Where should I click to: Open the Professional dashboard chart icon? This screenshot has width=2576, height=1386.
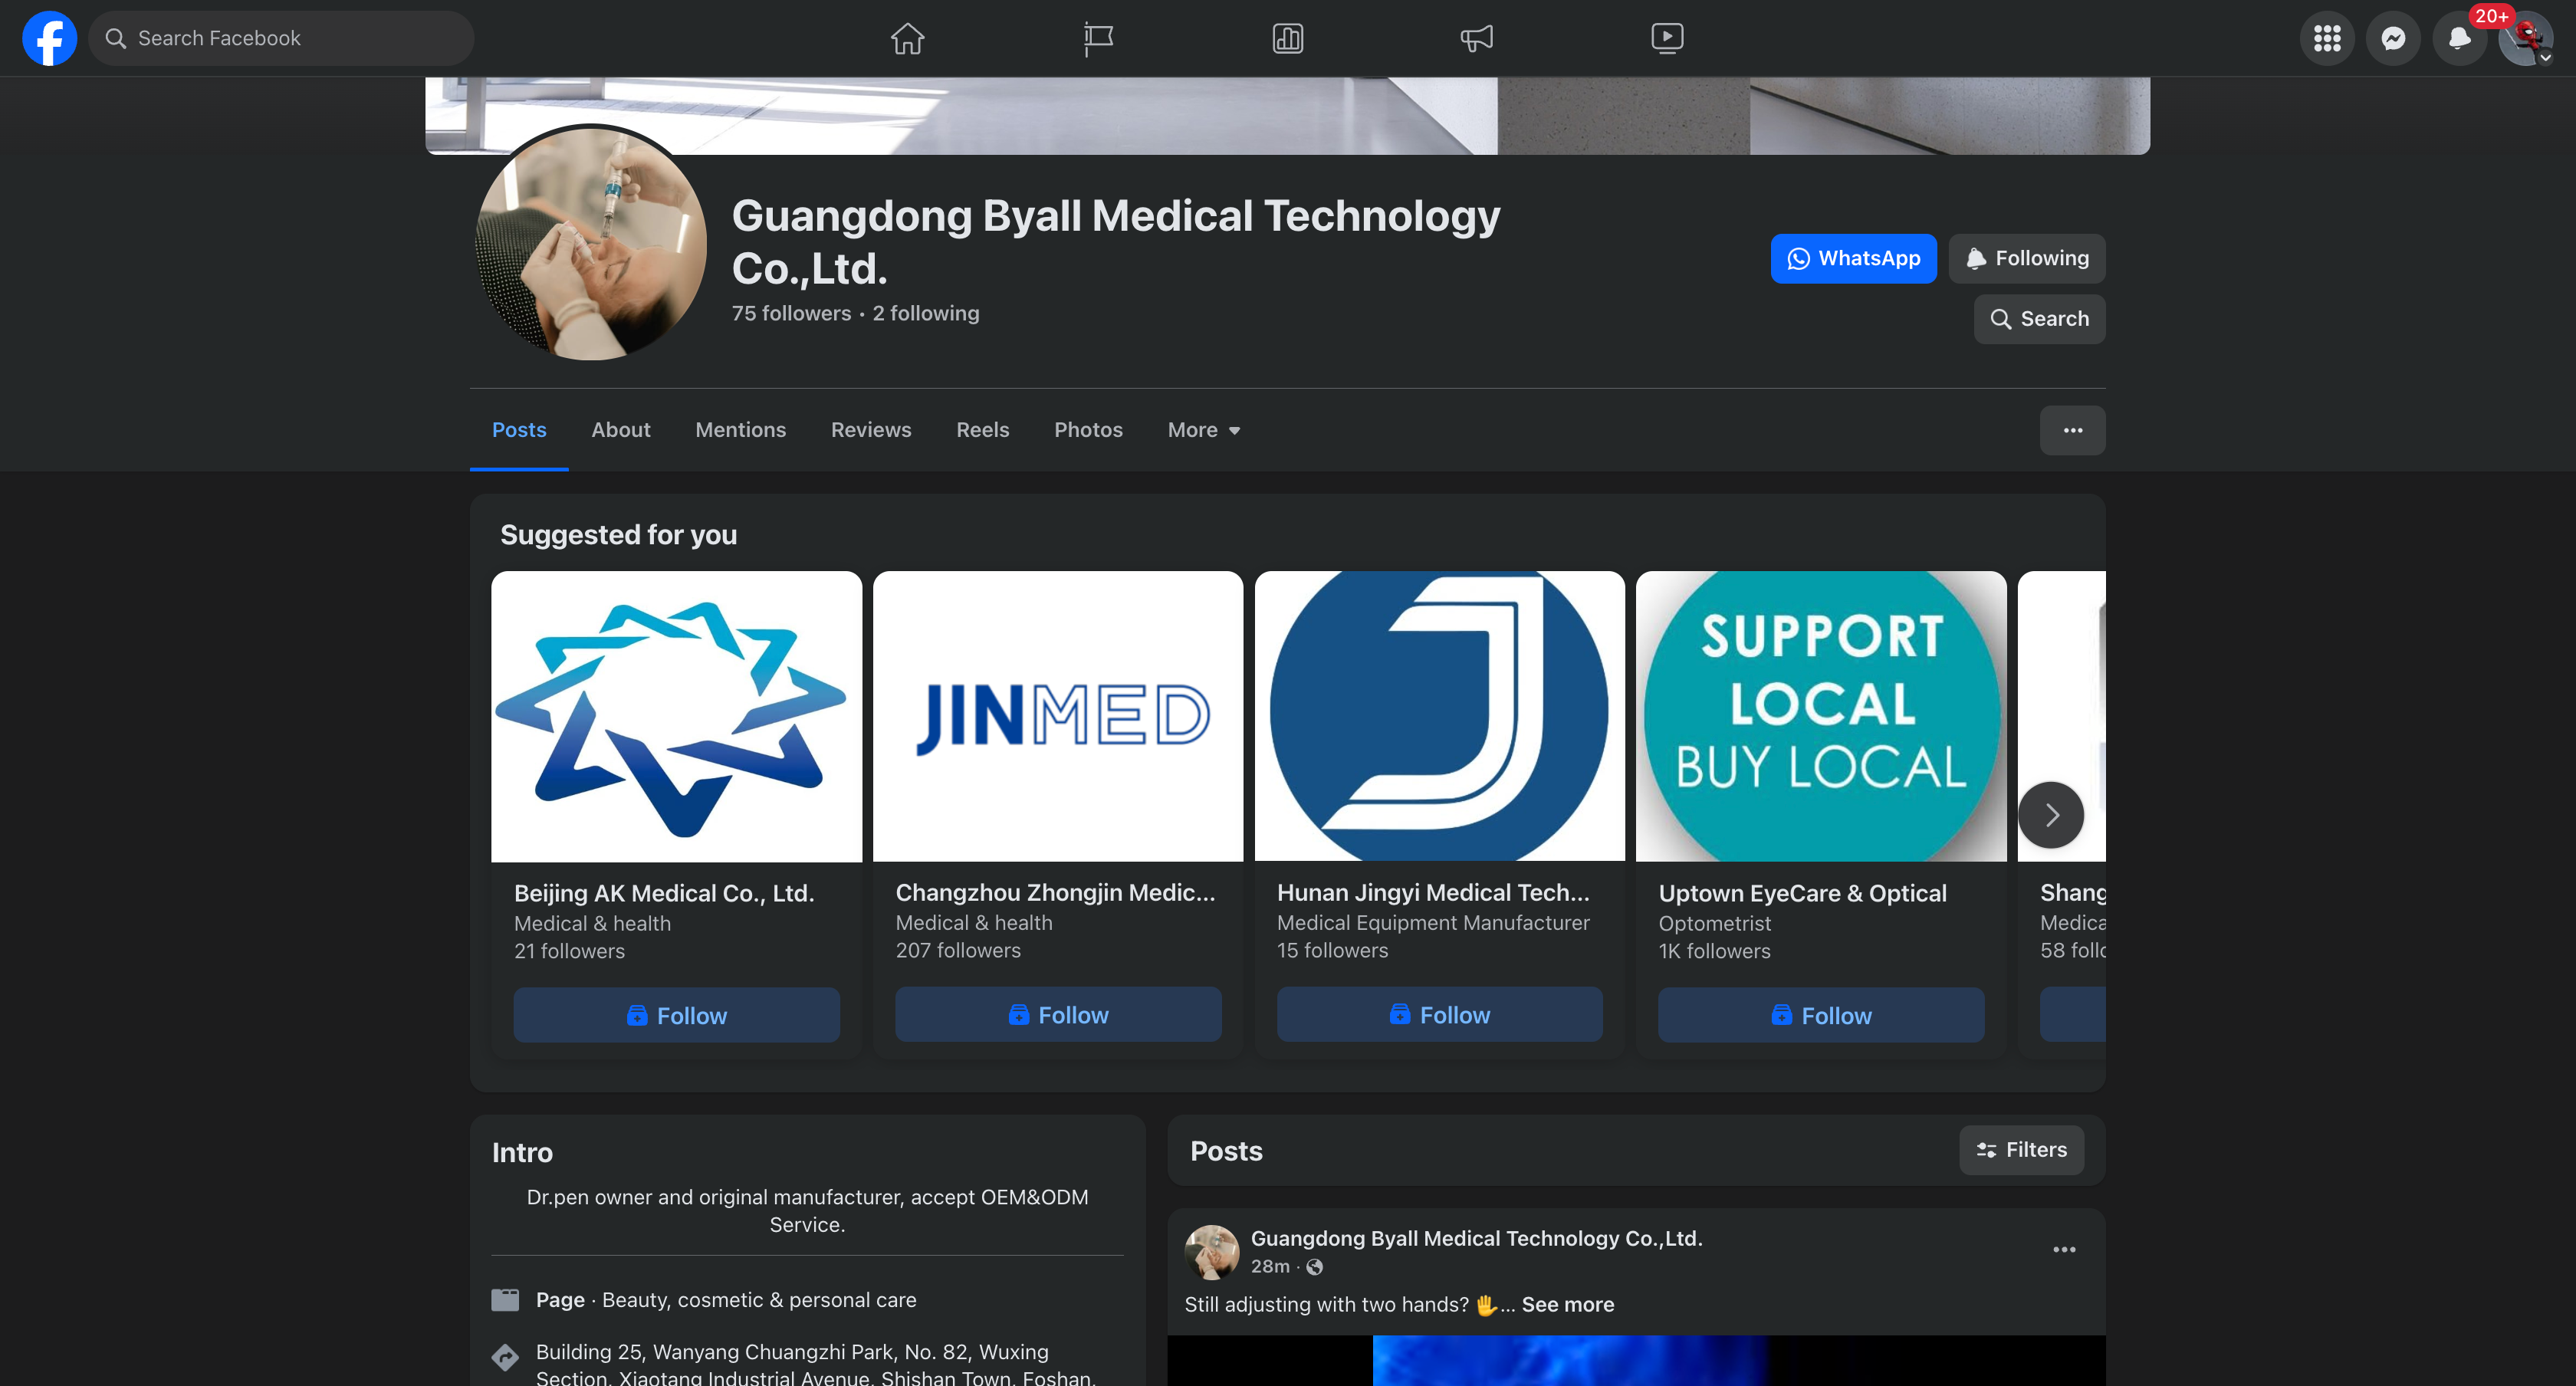pos(1287,38)
